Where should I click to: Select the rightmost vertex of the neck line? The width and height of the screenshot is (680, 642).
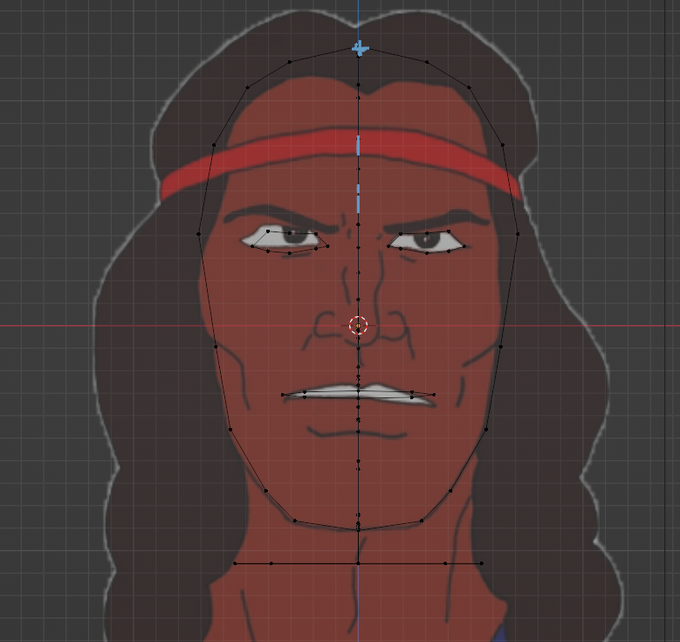[x=482, y=563]
